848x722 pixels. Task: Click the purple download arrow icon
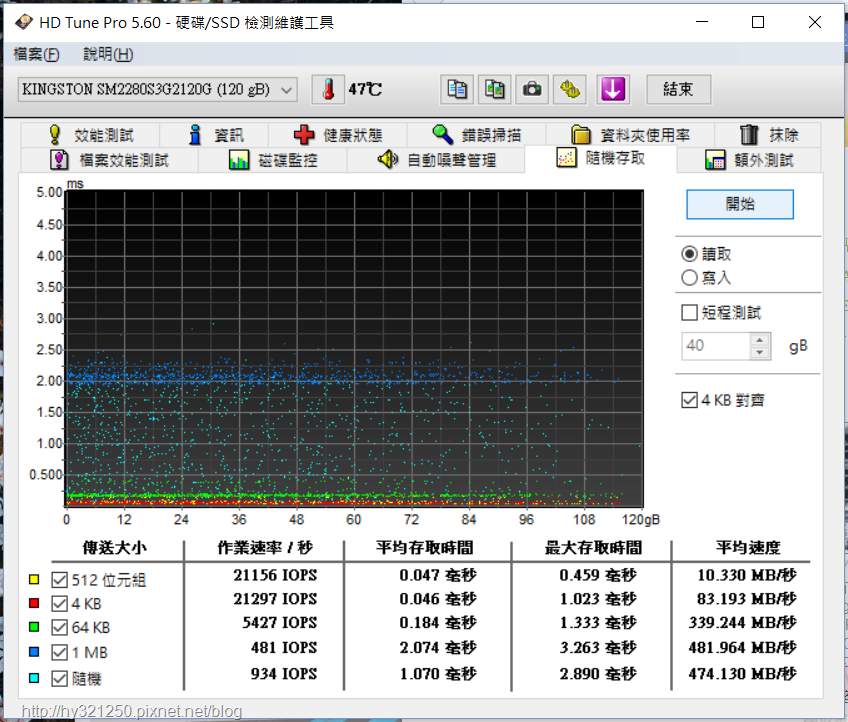(613, 89)
